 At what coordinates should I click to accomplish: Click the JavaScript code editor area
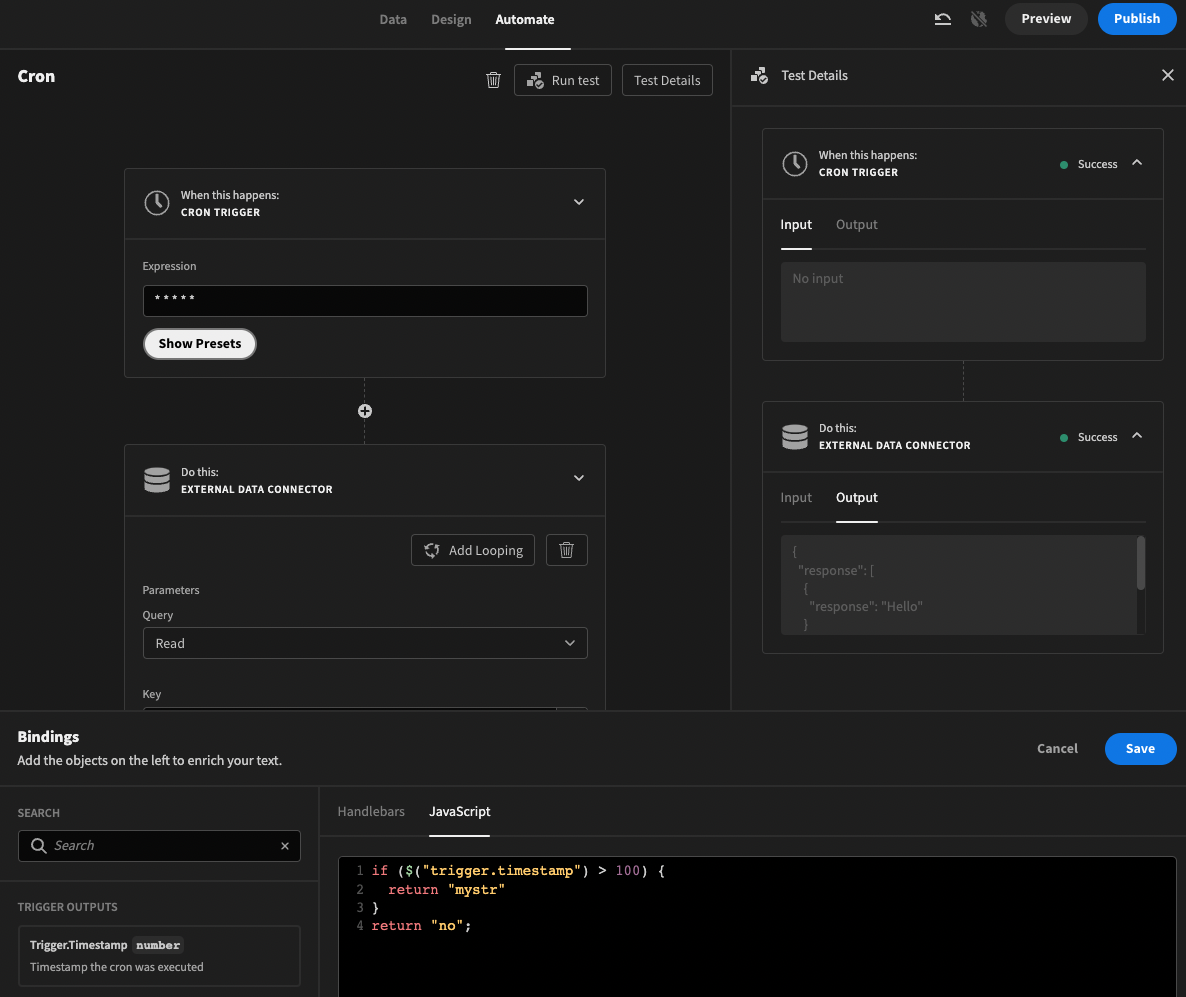tap(757, 927)
